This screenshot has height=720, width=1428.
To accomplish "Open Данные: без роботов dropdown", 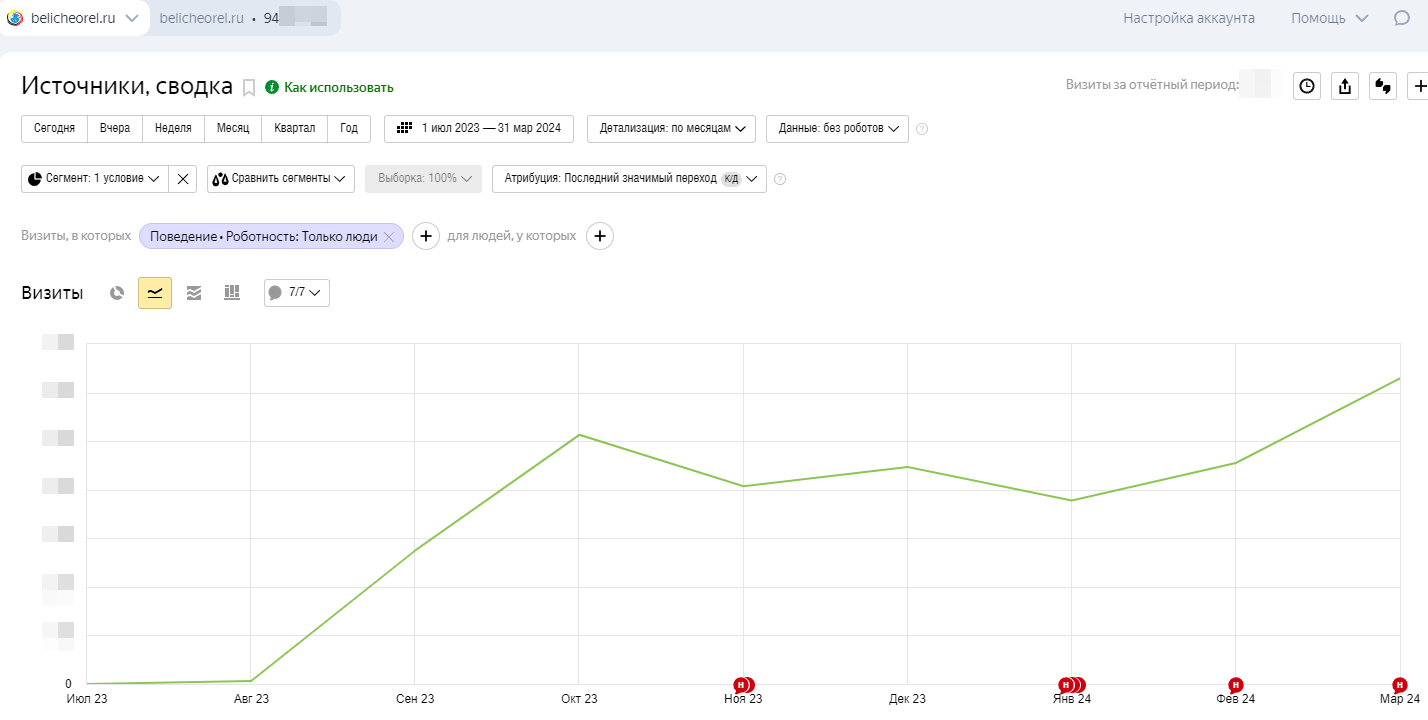I will click(x=838, y=129).
